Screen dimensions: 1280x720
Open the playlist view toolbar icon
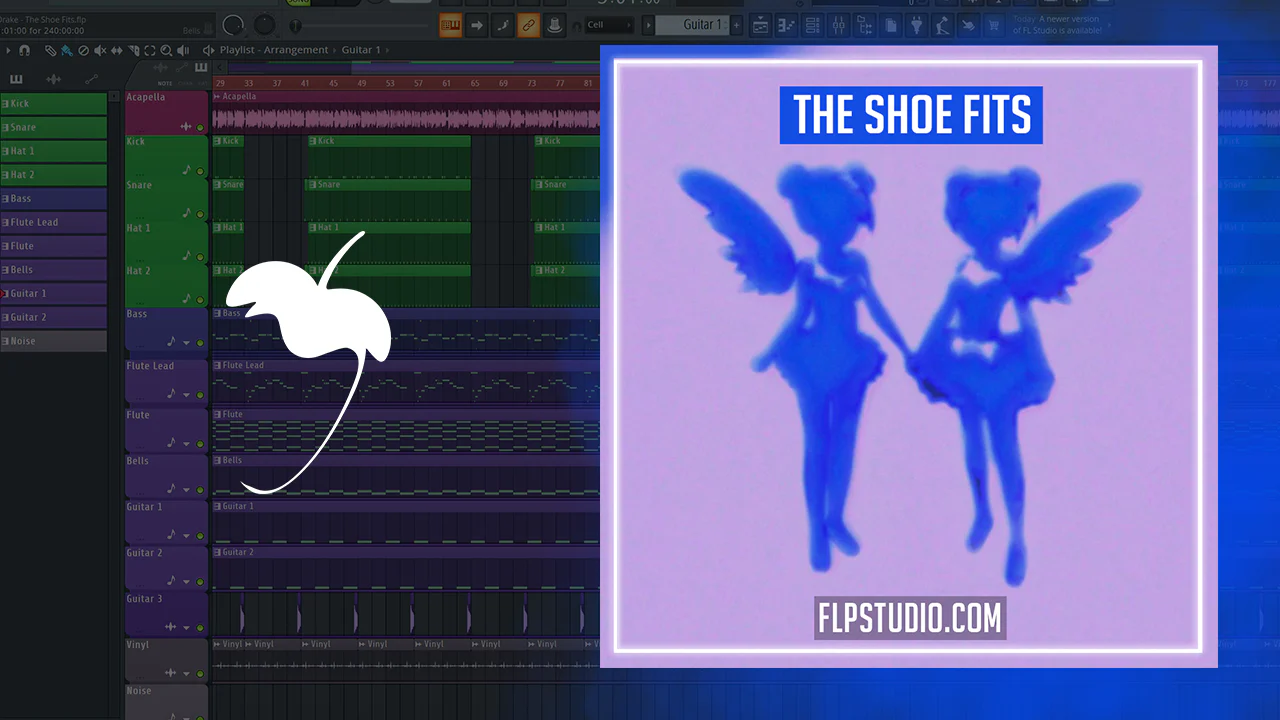(x=760, y=25)
